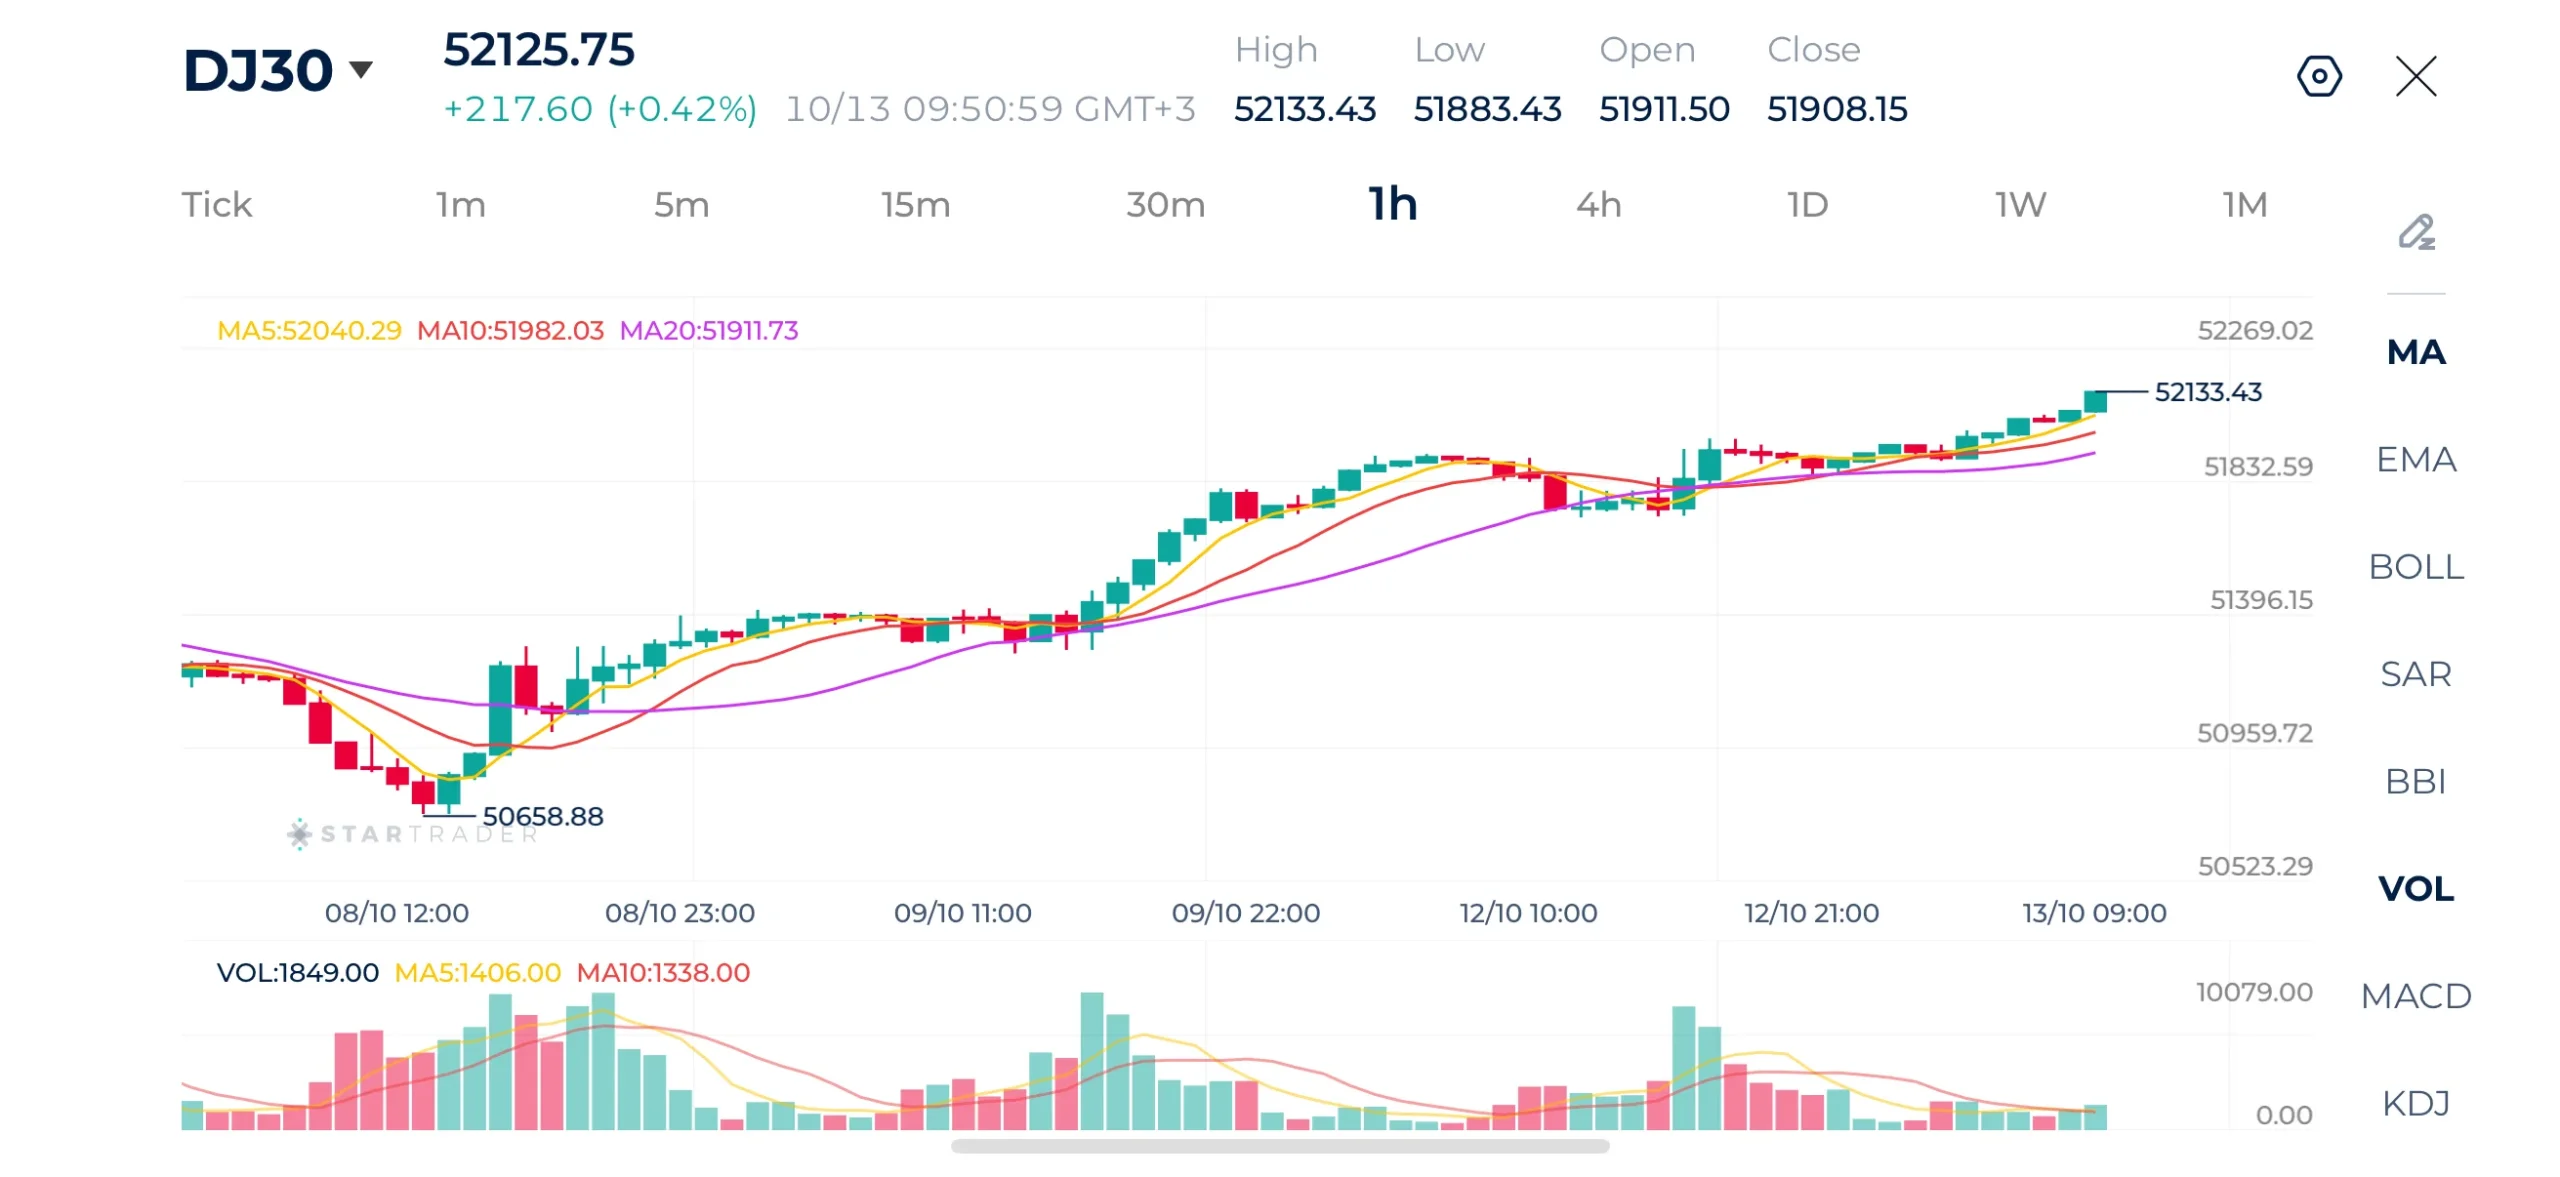The height and width of the screenshot is (1177, 2560).
Task: Switch chart to 4h timeframe
Action: click(x=1598, y=205)
